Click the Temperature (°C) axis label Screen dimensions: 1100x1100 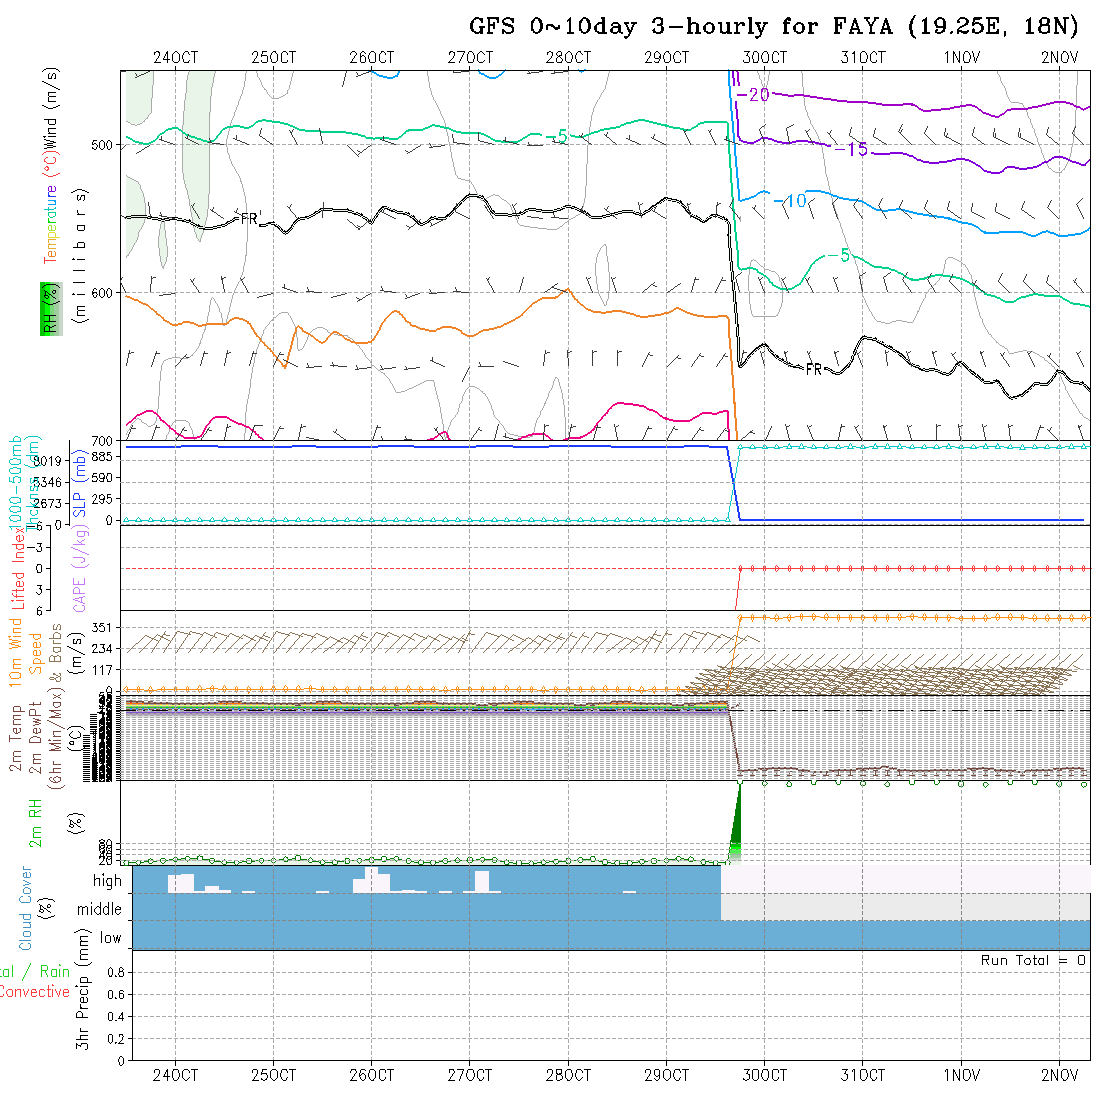click(50, 208)
